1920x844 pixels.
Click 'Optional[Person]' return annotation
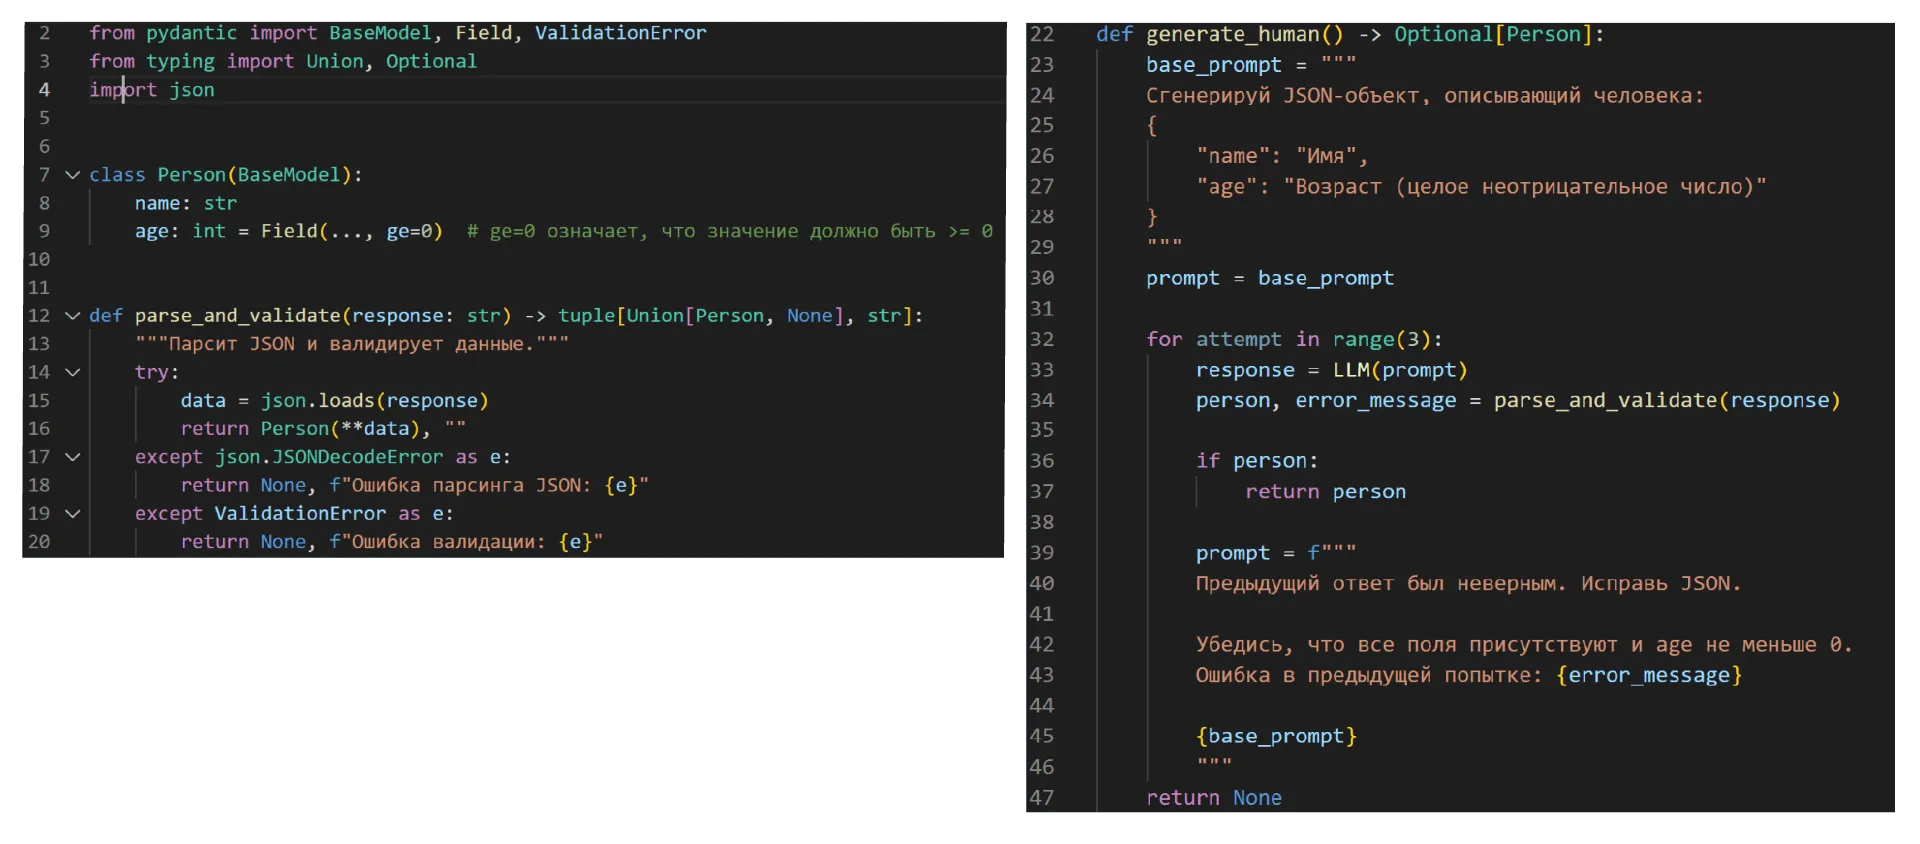pos(1493,35)
